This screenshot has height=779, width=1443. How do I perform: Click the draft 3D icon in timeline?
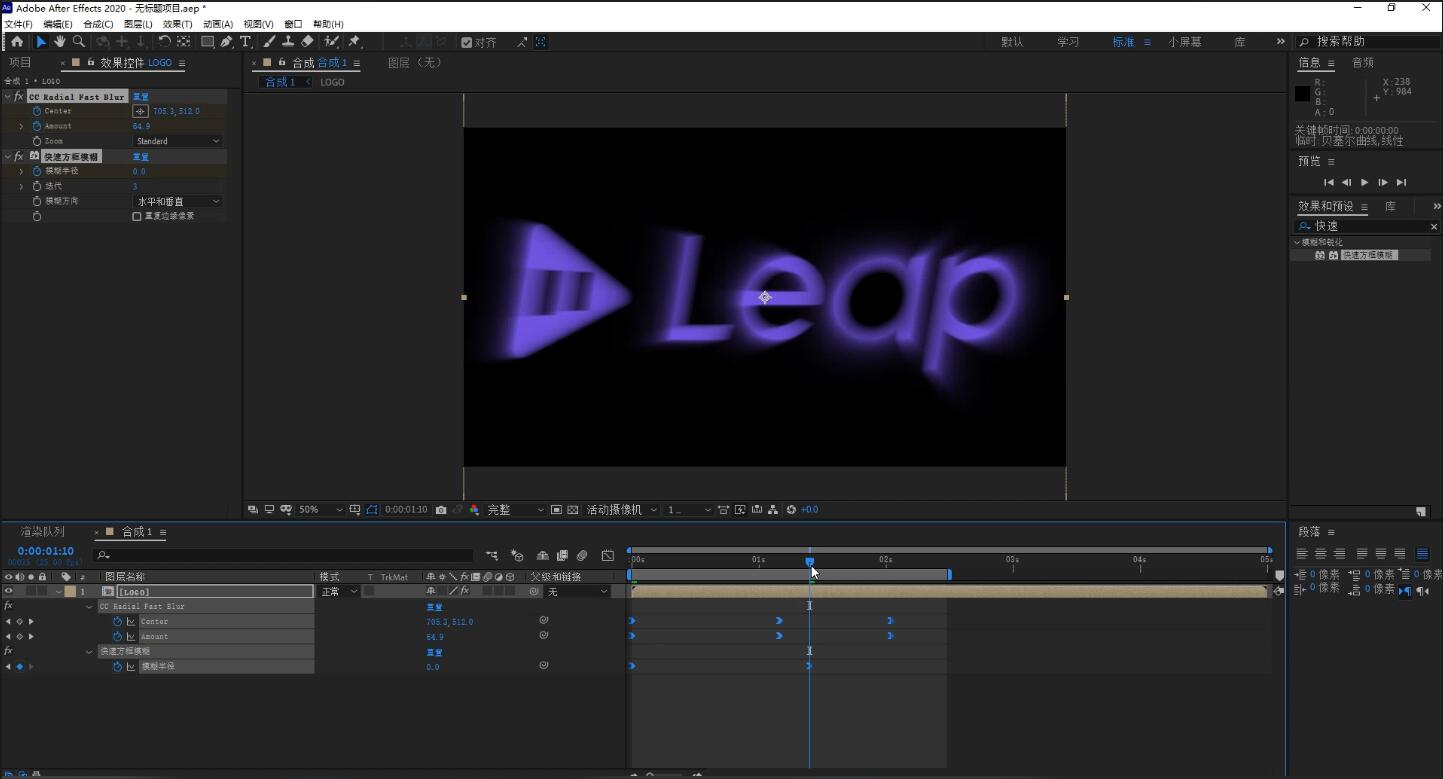[517, 555]
